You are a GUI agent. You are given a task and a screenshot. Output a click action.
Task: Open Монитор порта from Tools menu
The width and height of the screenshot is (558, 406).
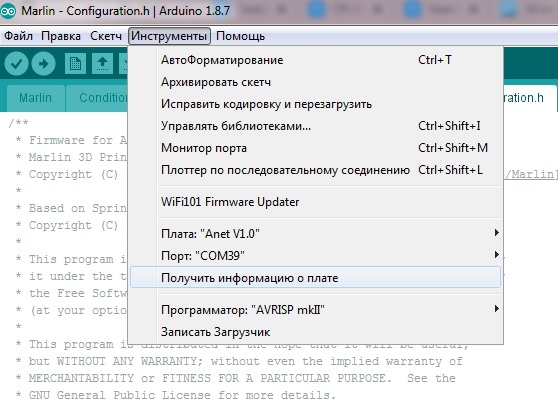click(x=315, y=148)
